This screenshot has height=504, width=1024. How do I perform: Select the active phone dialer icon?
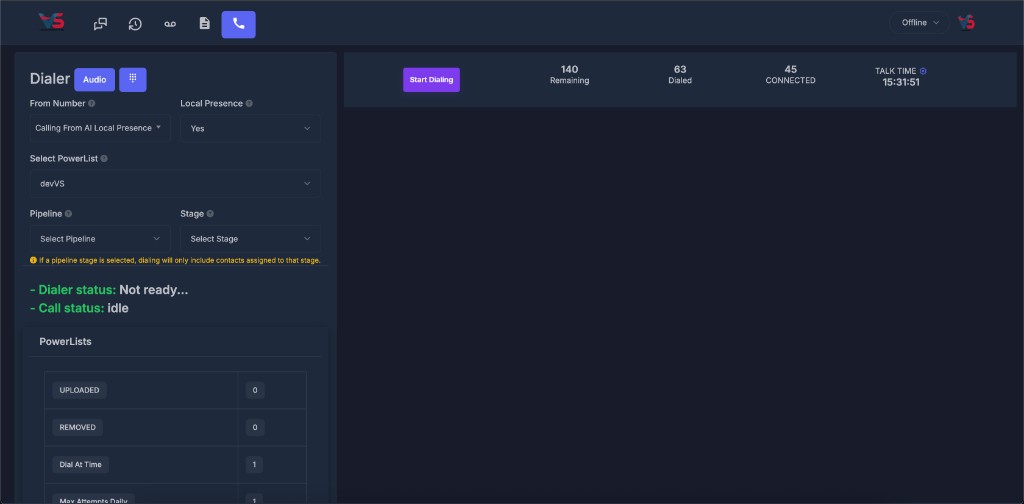[x=238, y=24]
